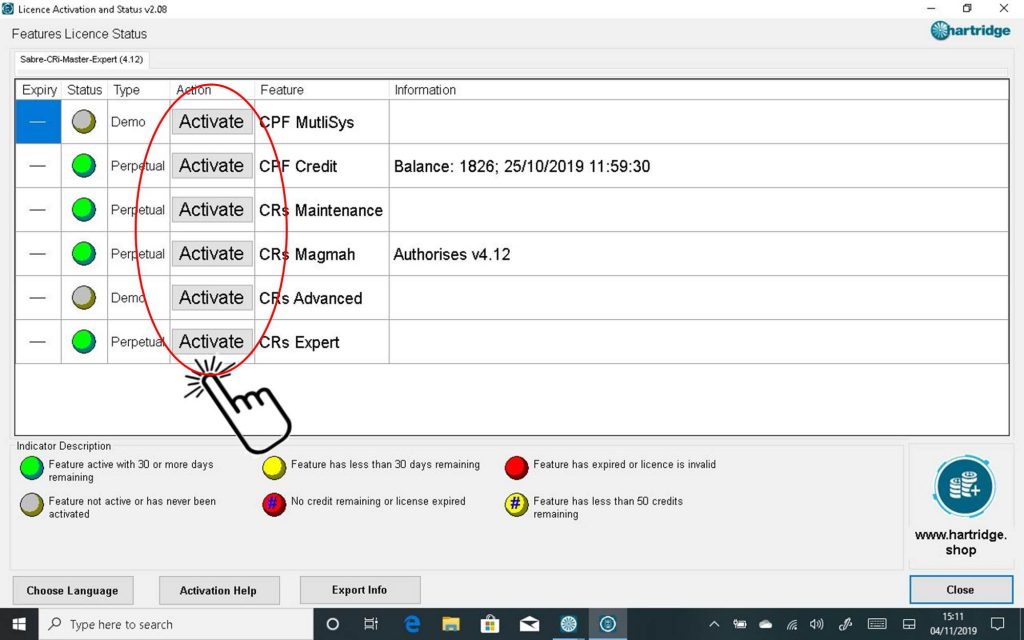Click the green 'Feature active' legend indicator
The width and height of the screenshot is (1024, 640).
(x=31, y=468)
